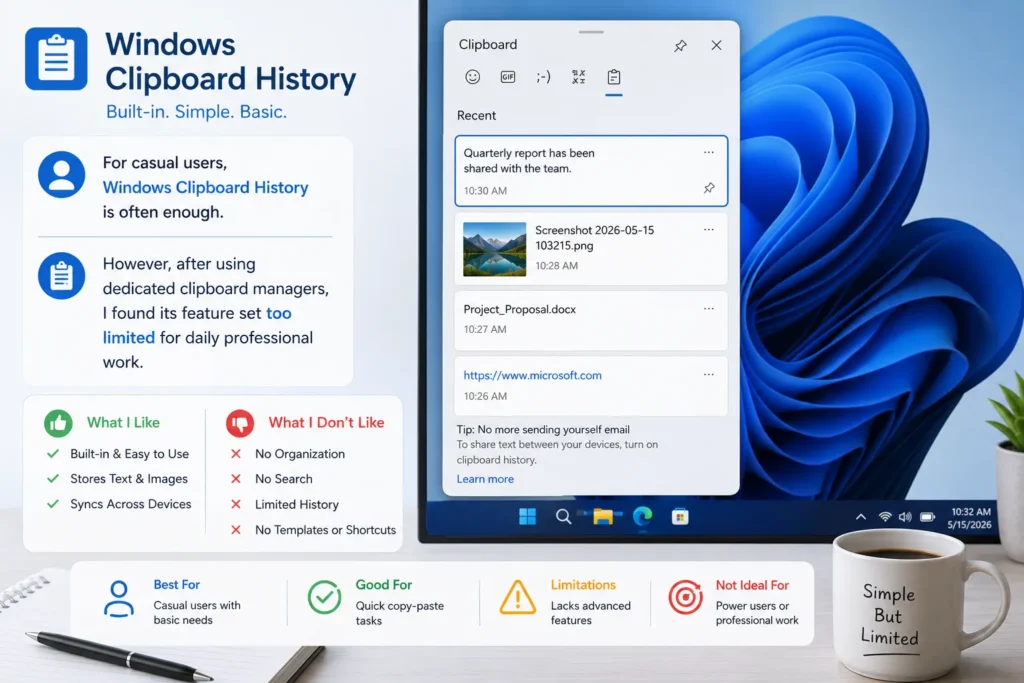Open taskbar Search magnifier

[563, 517]
